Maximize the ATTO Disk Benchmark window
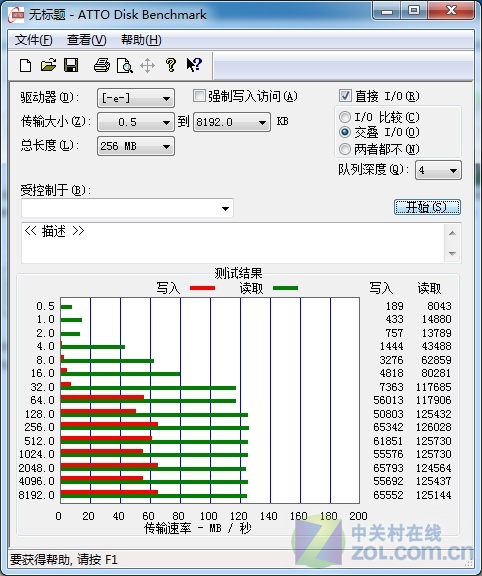This screenshot has height=576, width=482. (414, 11)
